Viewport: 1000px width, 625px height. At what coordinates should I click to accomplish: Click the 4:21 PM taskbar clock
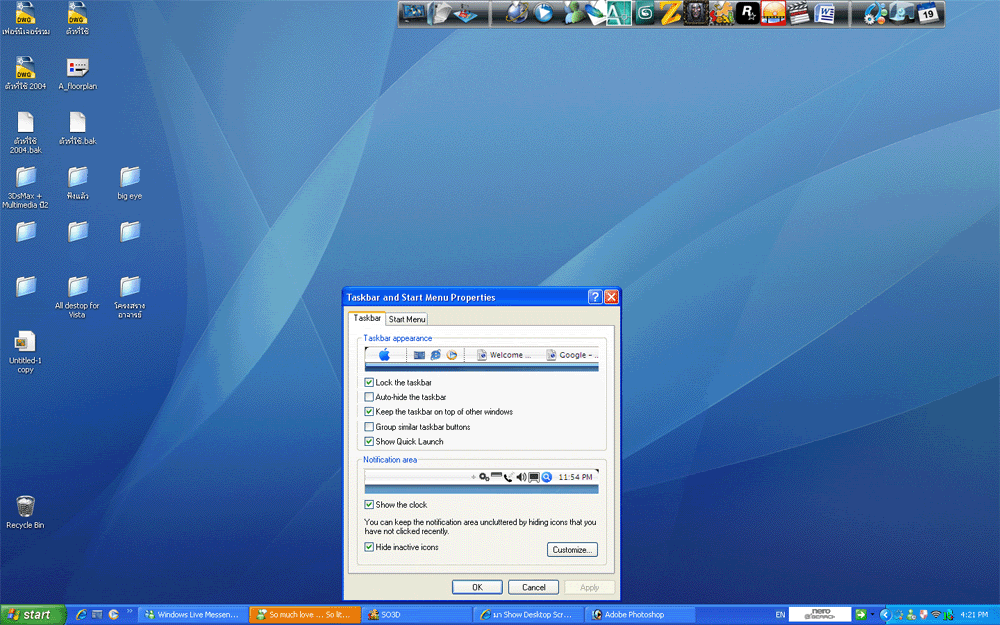click(x=974, y=615)
